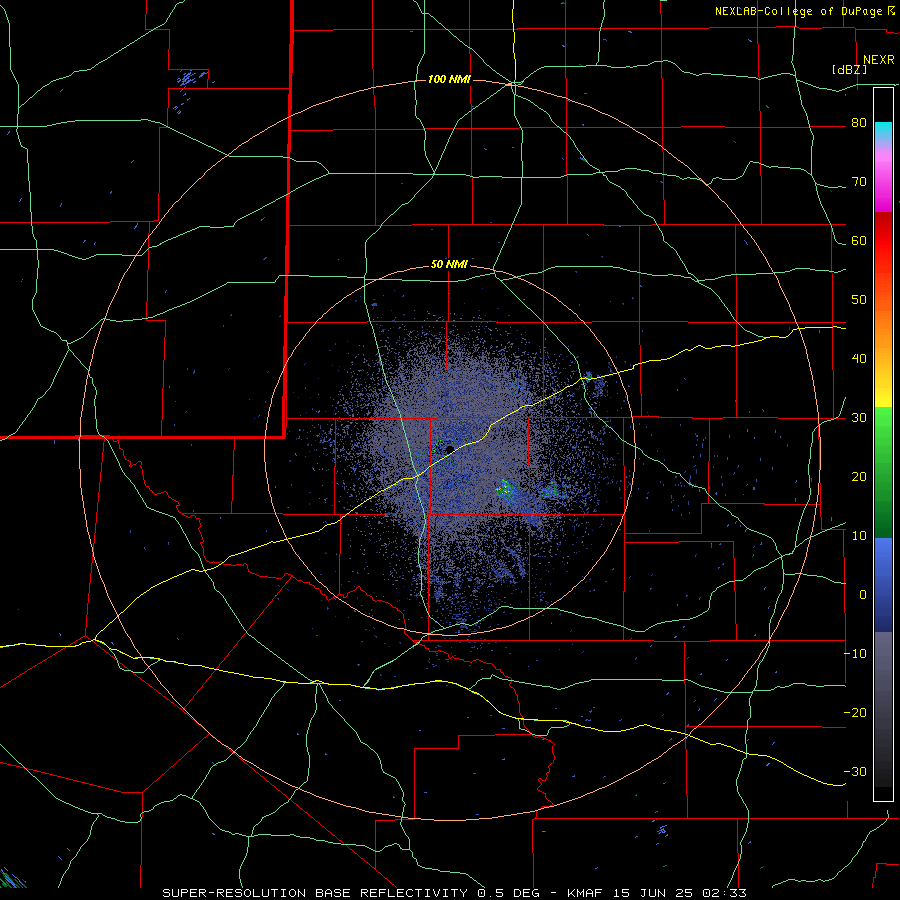
Task: Click the 70 value on the dBZ scale
Action: click(x=859, y=182)
